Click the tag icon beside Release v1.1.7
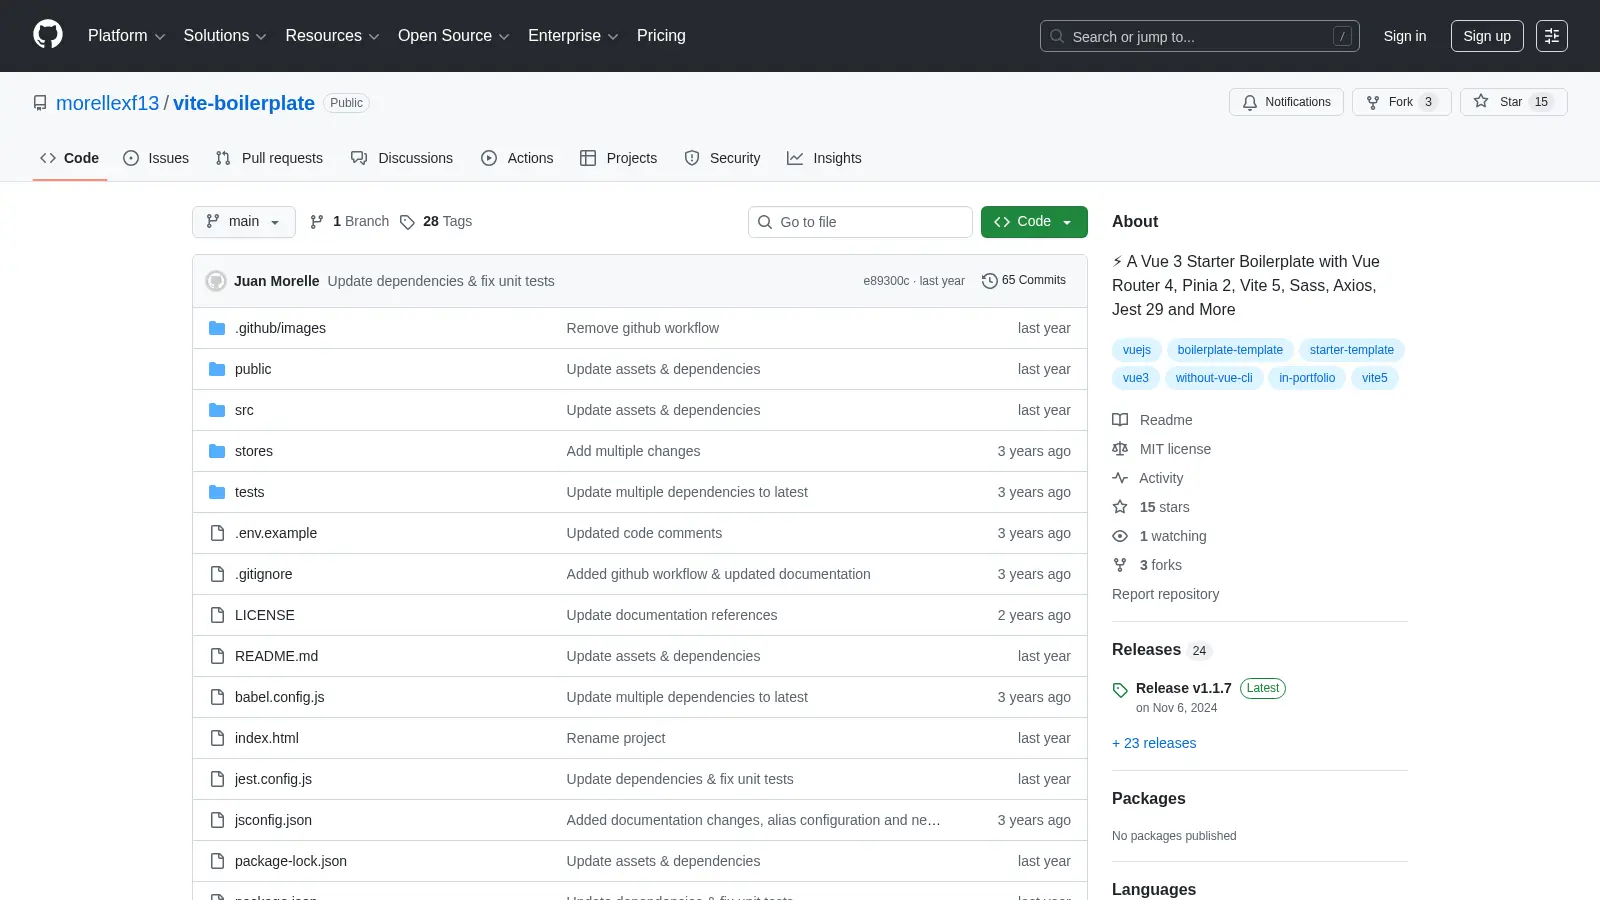The image size is (1600, 900). click(x=1120, y=690)
